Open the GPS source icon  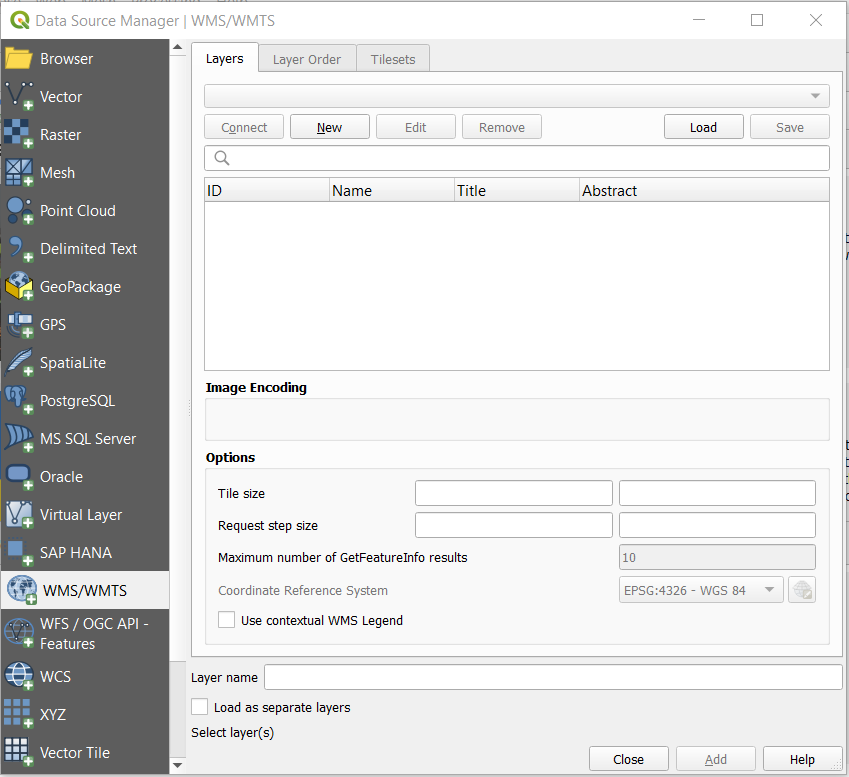19,325
